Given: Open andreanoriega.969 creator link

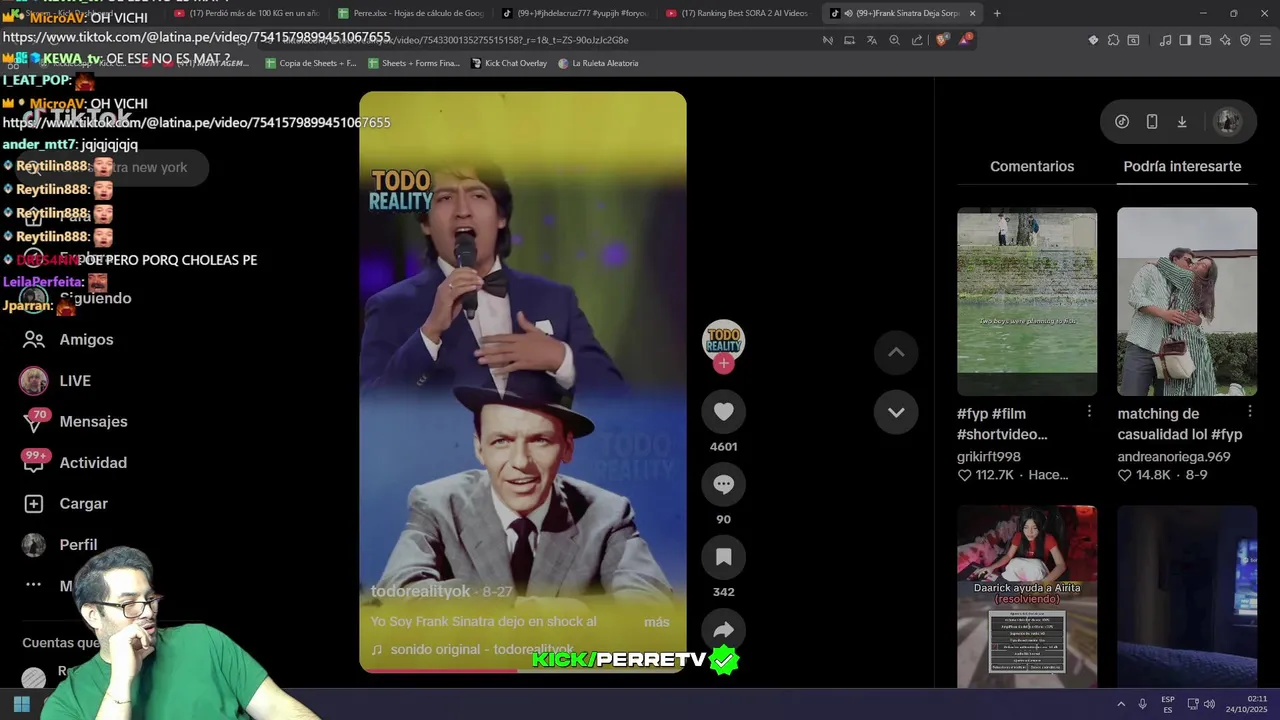Looking at the screenshot, I should click(1174, 457).
